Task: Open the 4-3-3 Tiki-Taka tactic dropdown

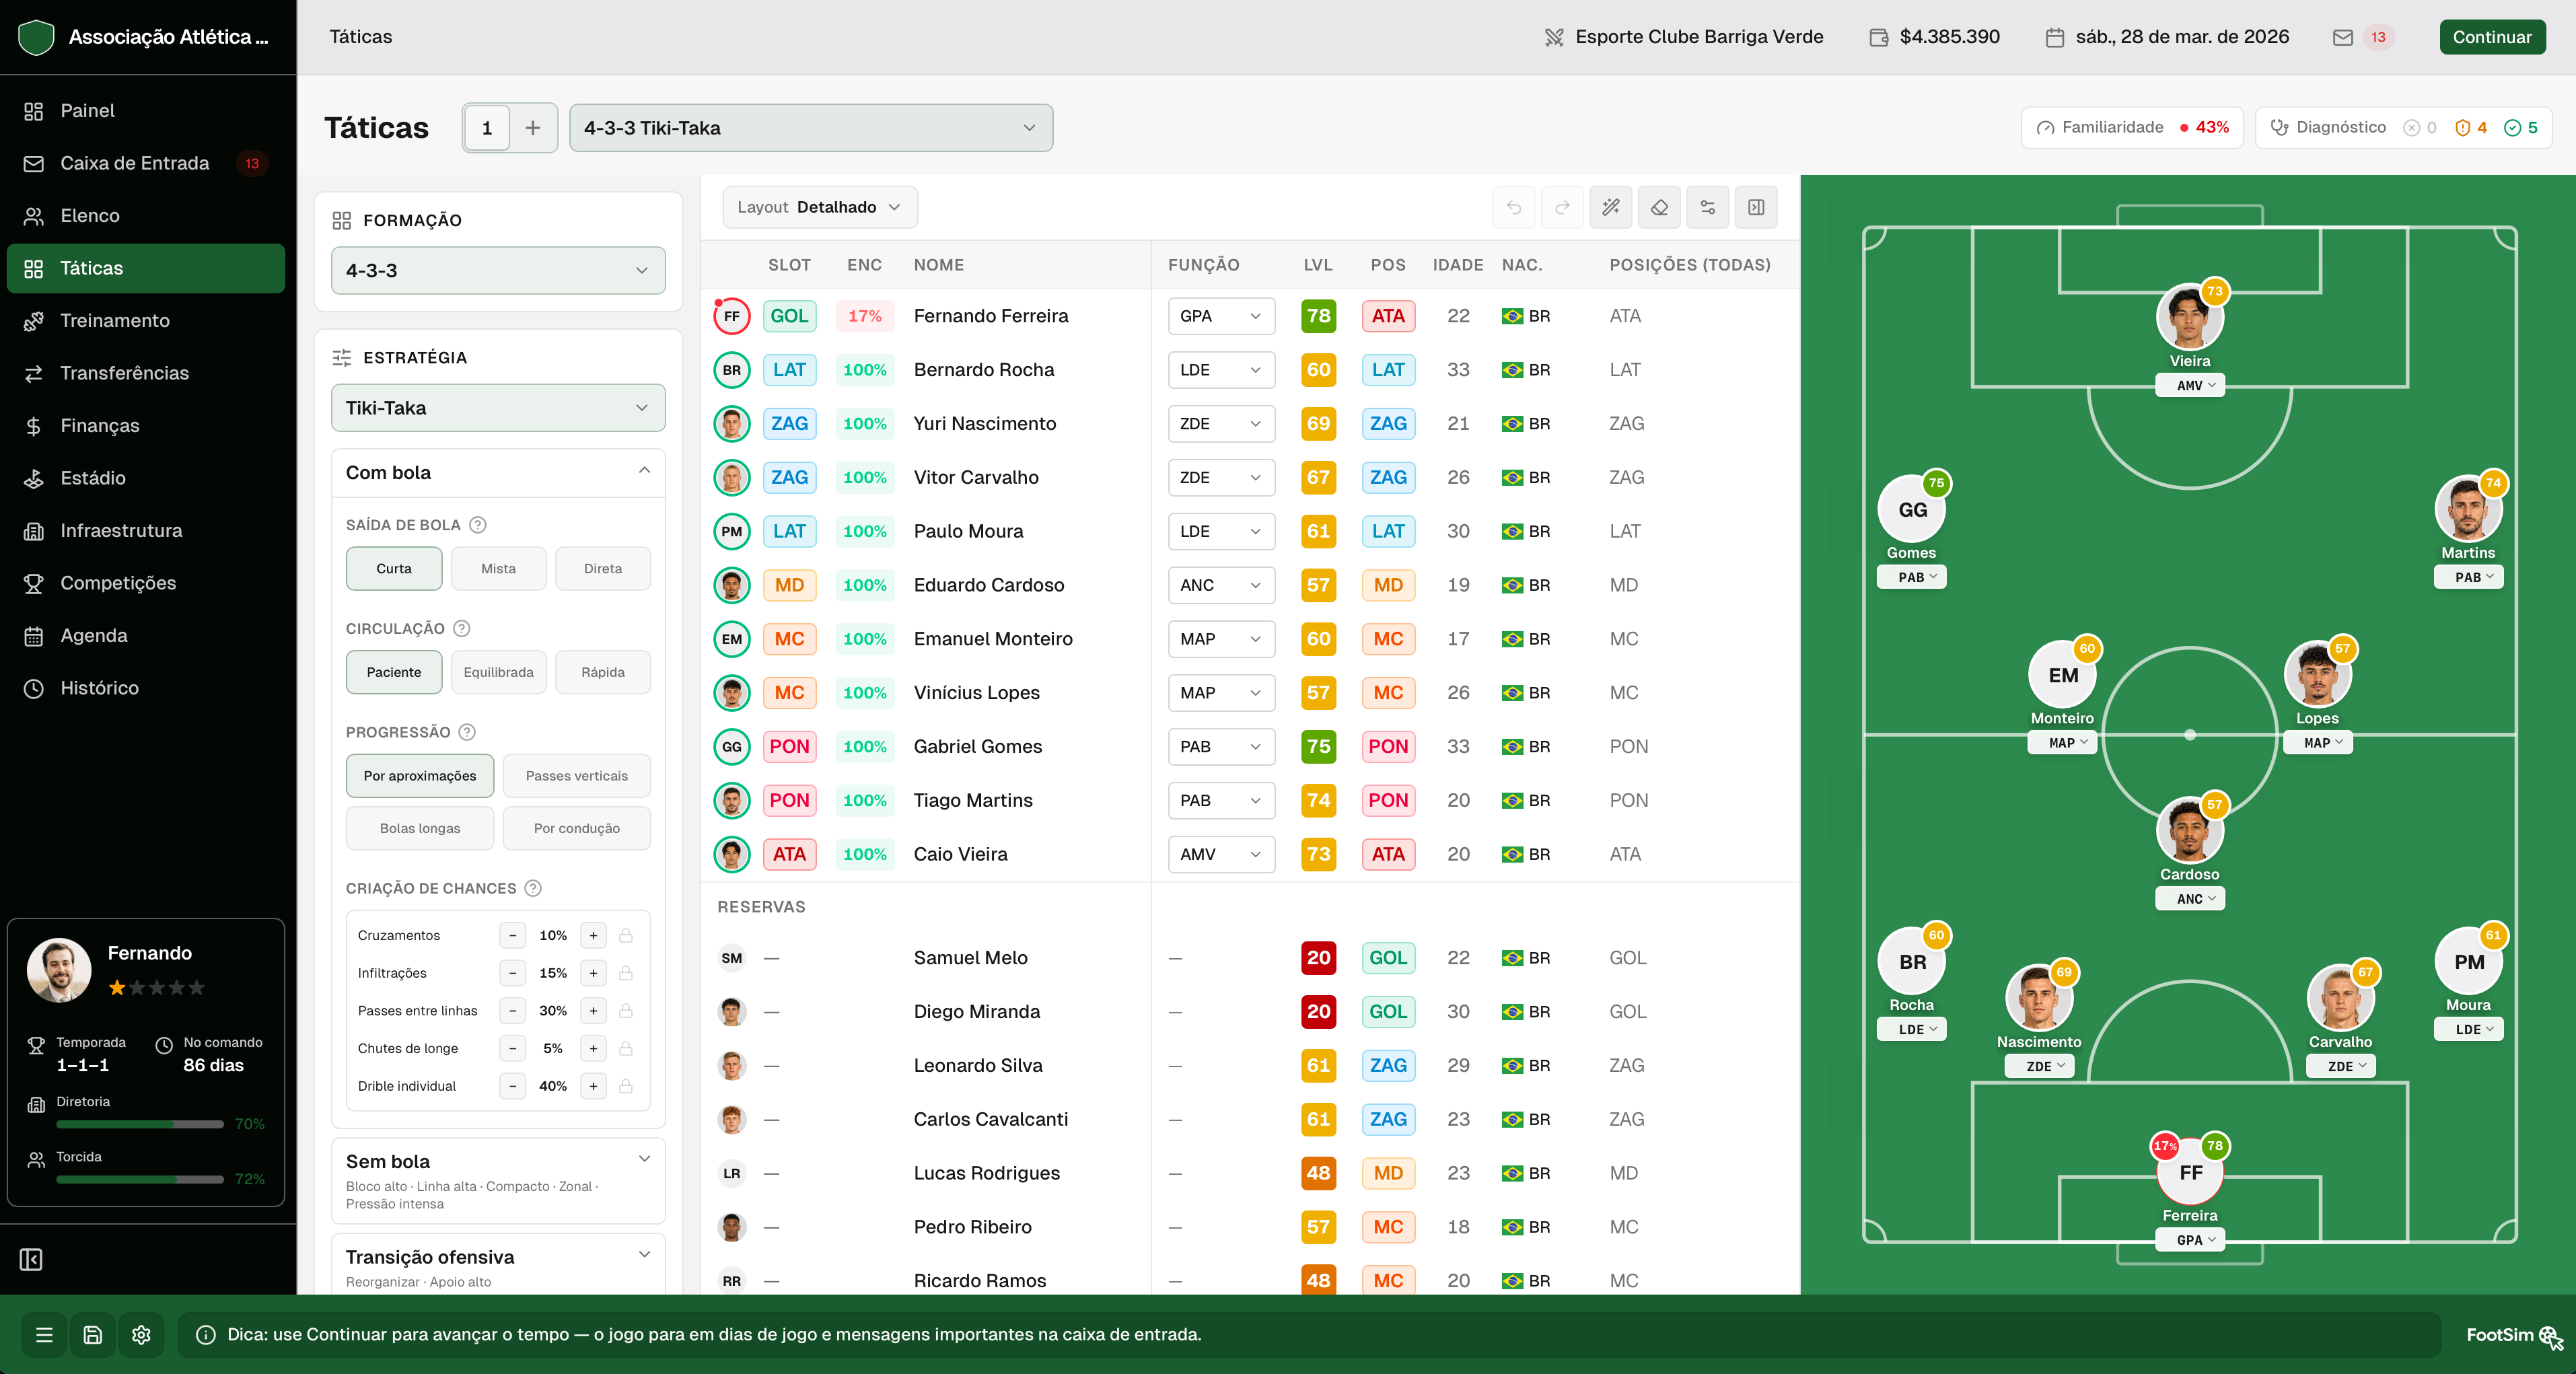Action: pyautogui.click(x=810, y=128)
